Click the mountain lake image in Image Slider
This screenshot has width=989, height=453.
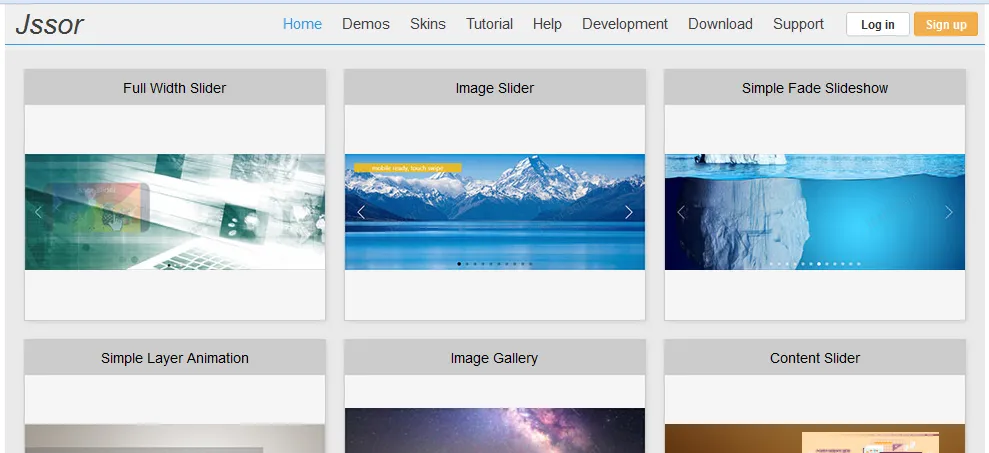click(494, 212)
